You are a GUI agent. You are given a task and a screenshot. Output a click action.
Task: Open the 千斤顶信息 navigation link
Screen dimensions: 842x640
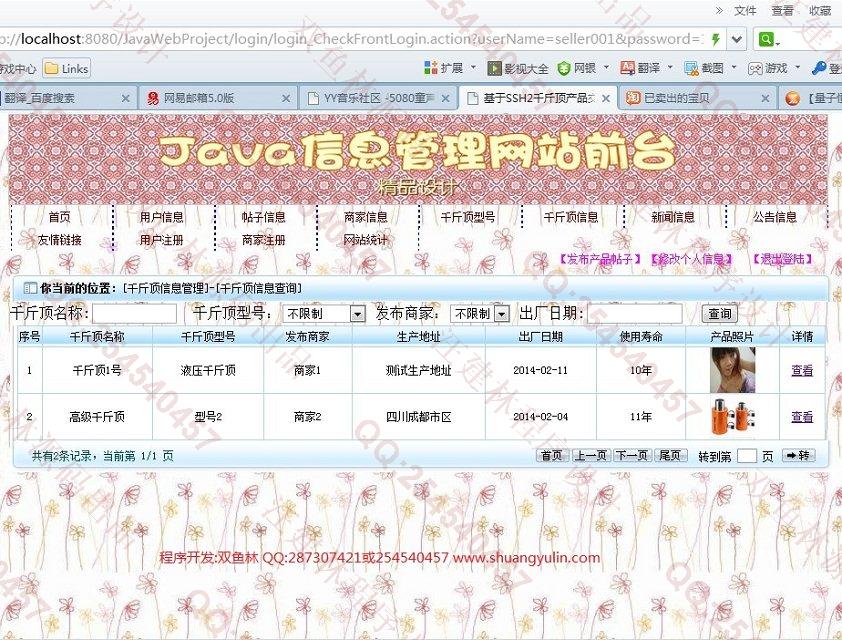(x=571, y=217)
